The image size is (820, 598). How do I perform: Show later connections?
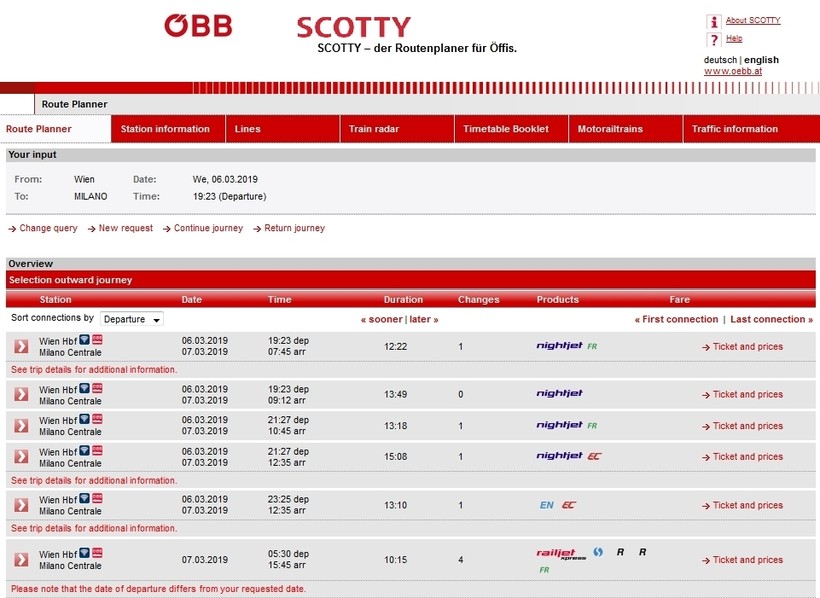click(424, 319)
